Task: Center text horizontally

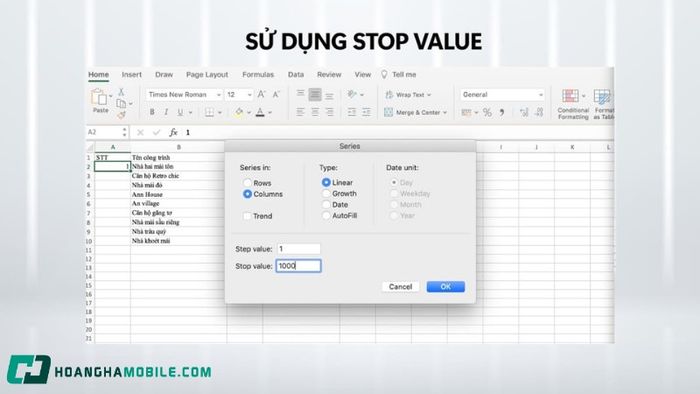Action: 315,112
